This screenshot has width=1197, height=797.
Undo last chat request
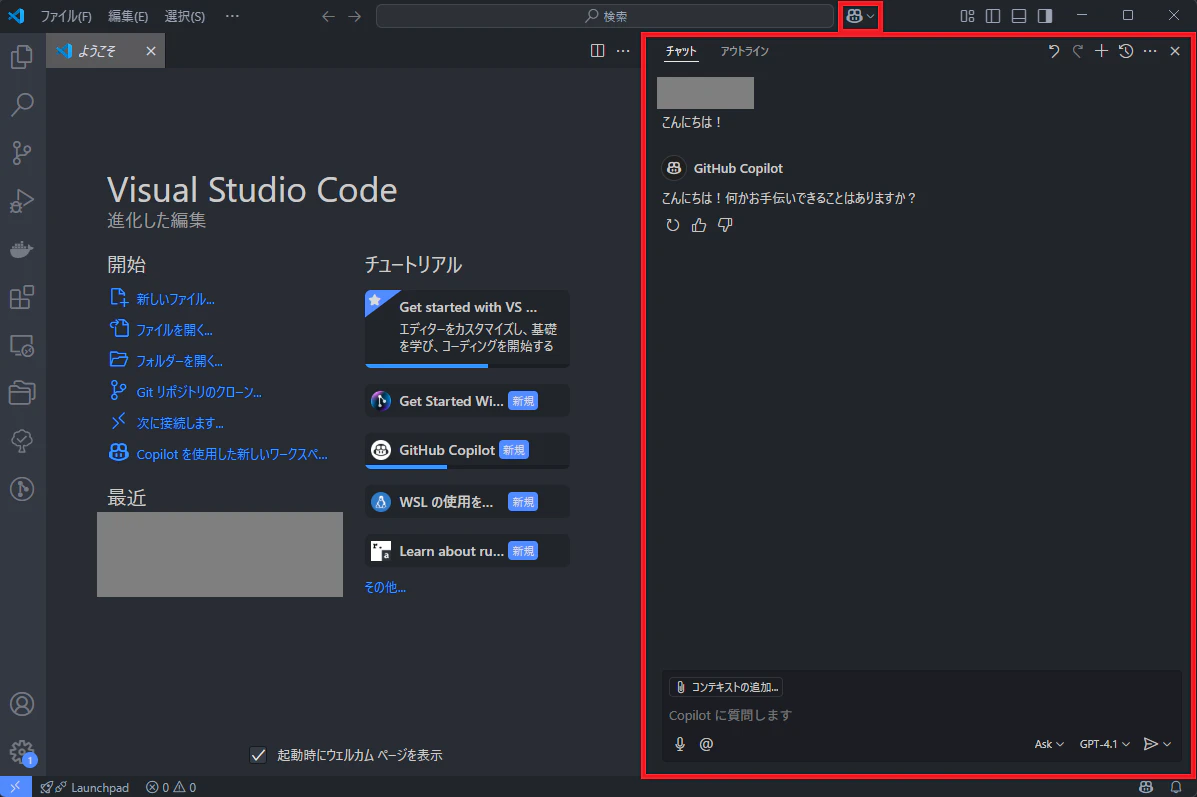[1053, 51]
